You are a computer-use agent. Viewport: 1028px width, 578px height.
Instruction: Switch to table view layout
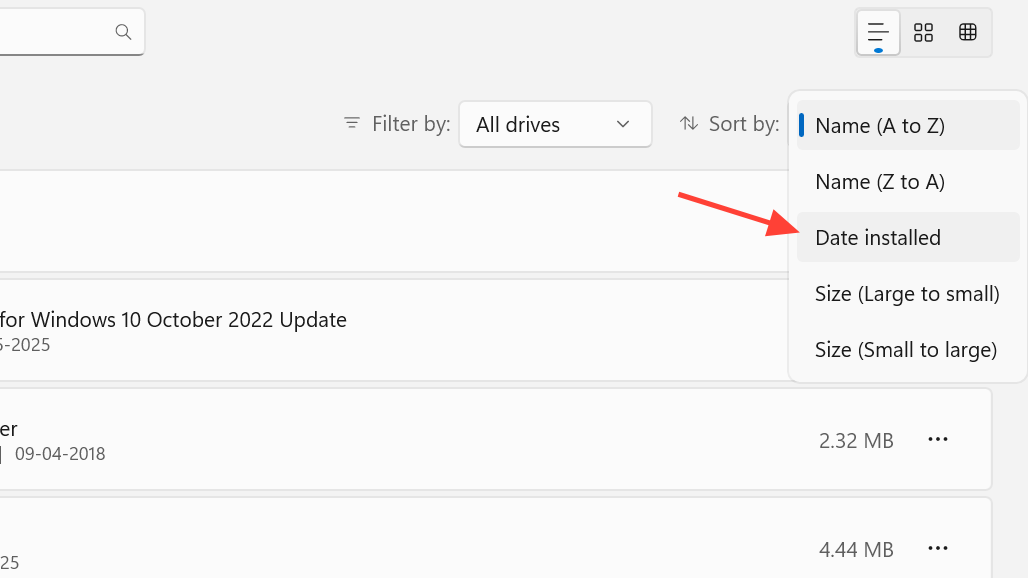point(967,33)
